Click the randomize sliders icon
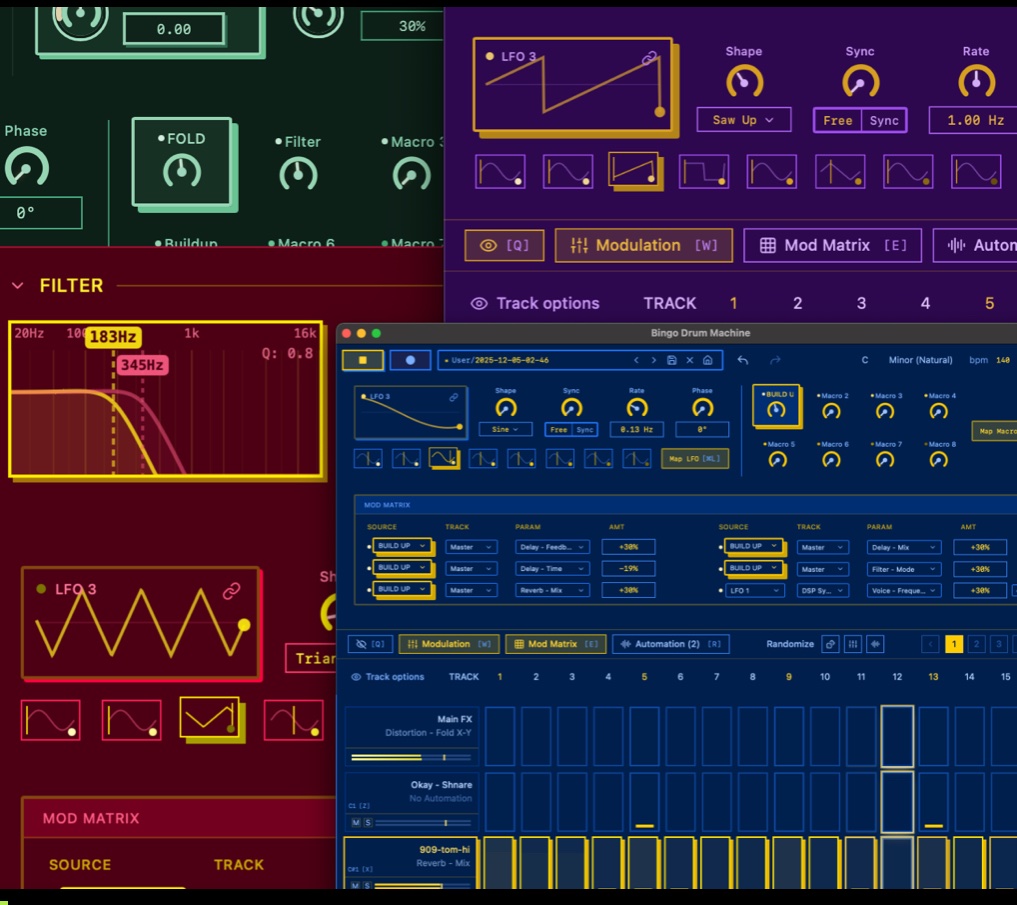The image size is (1017, 905). point(853,644)
